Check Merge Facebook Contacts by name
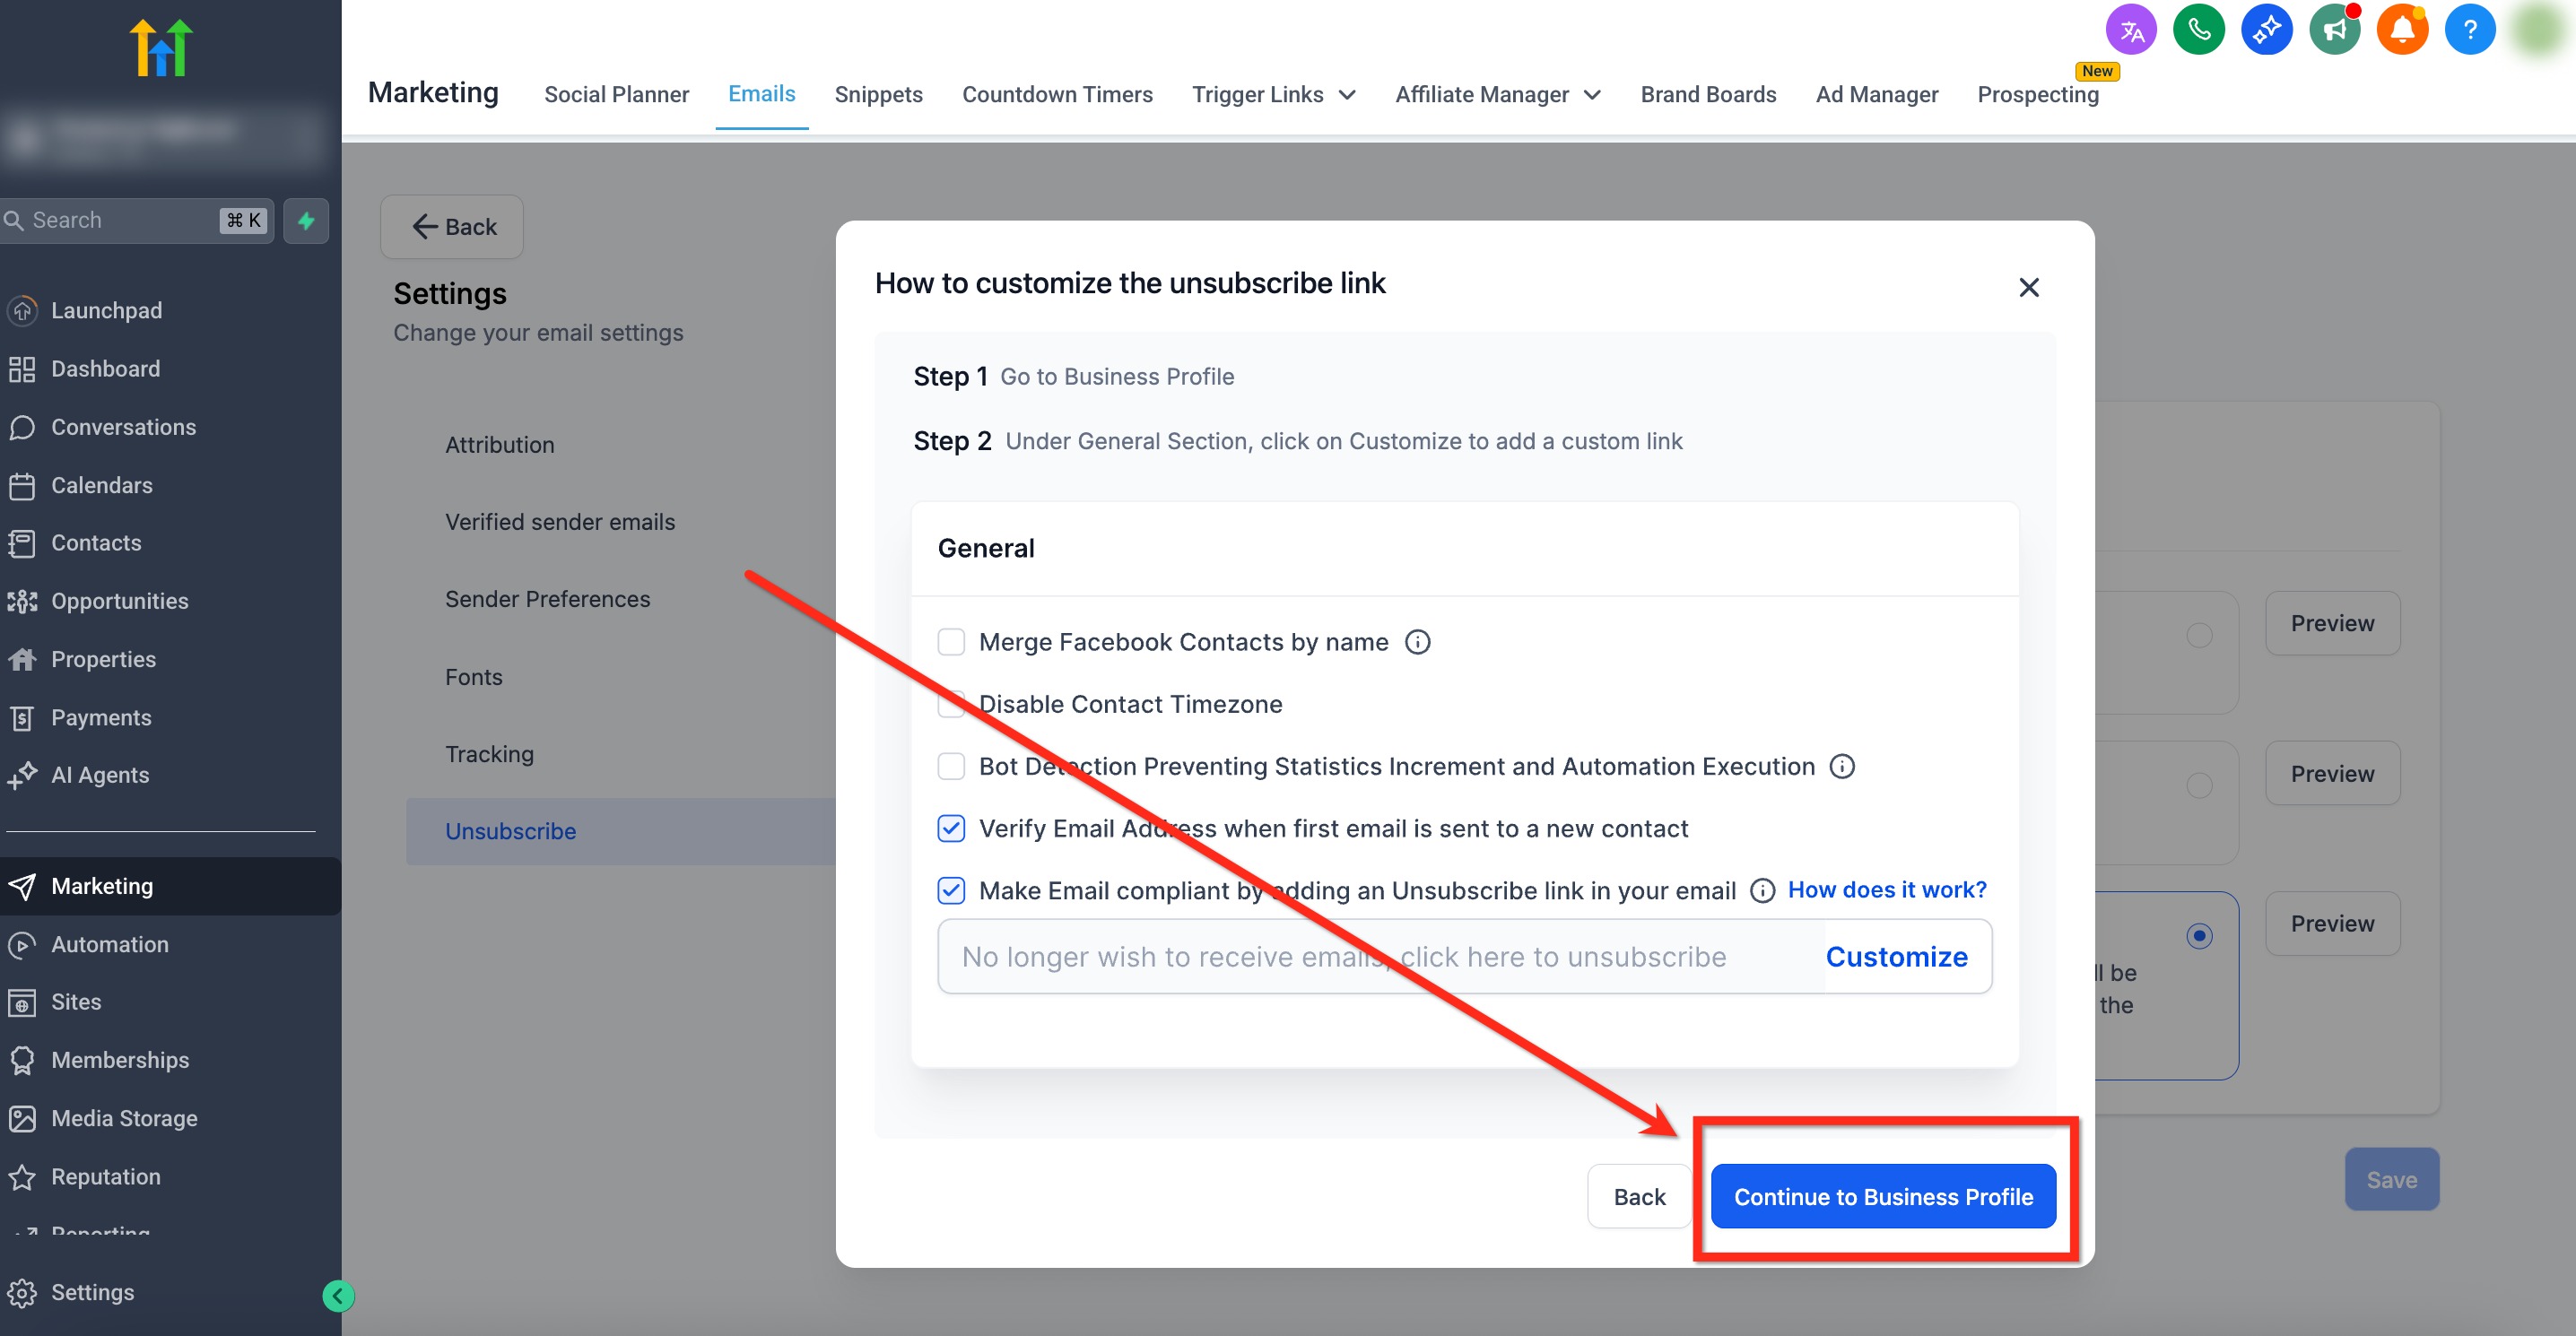This screenshot has height=1336, width=2576. [x=951, y=642]
